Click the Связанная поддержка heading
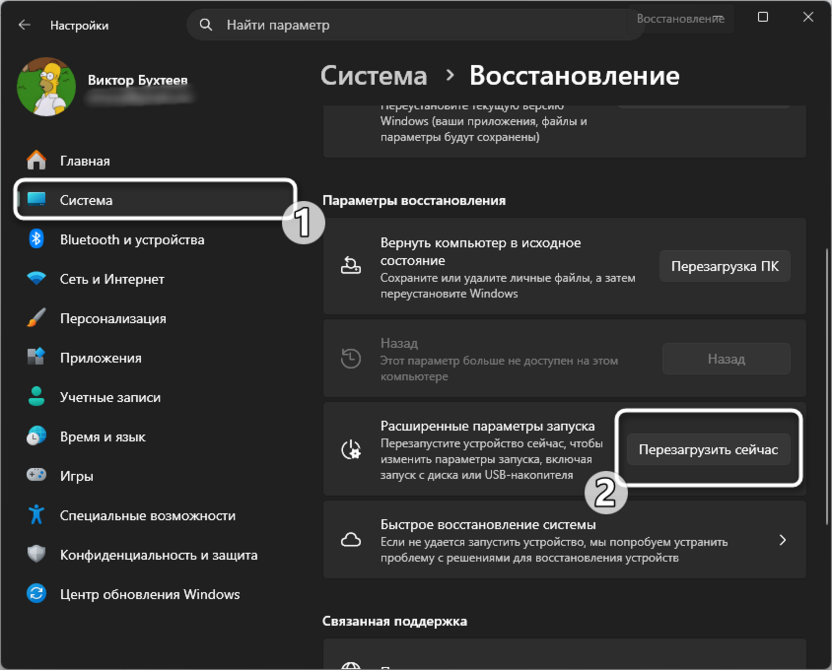Viewport: 832px width, 670px height. pyautogui.click(x=395, y=621)
